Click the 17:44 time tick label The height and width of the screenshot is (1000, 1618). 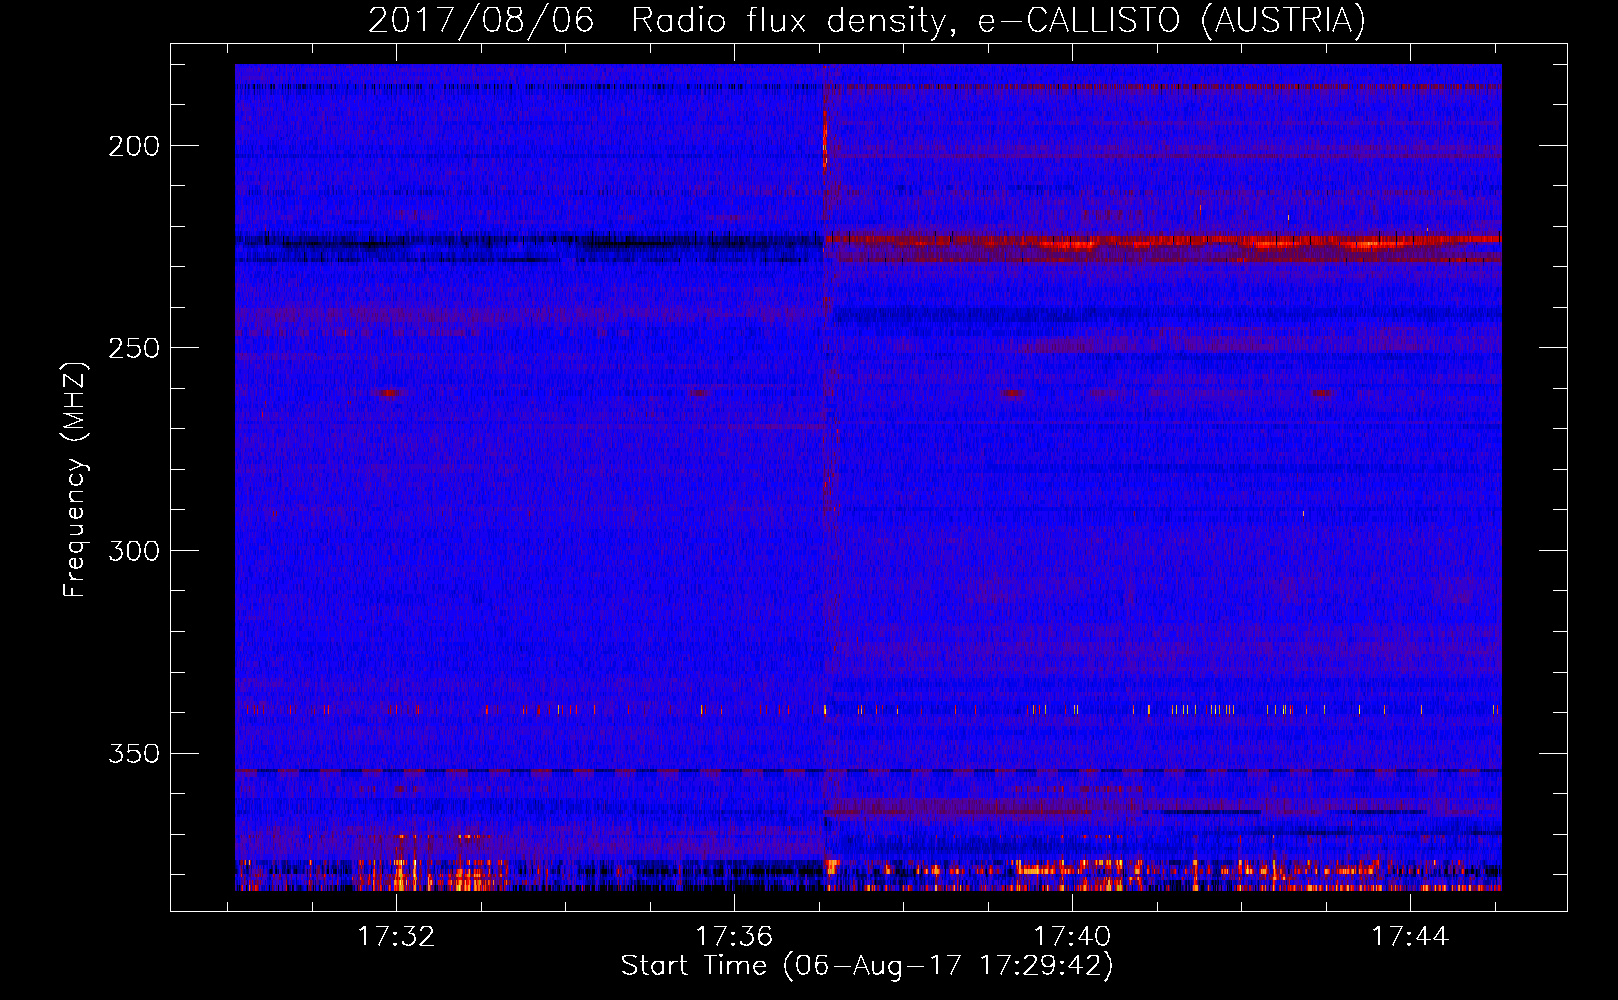point(1410,937)
